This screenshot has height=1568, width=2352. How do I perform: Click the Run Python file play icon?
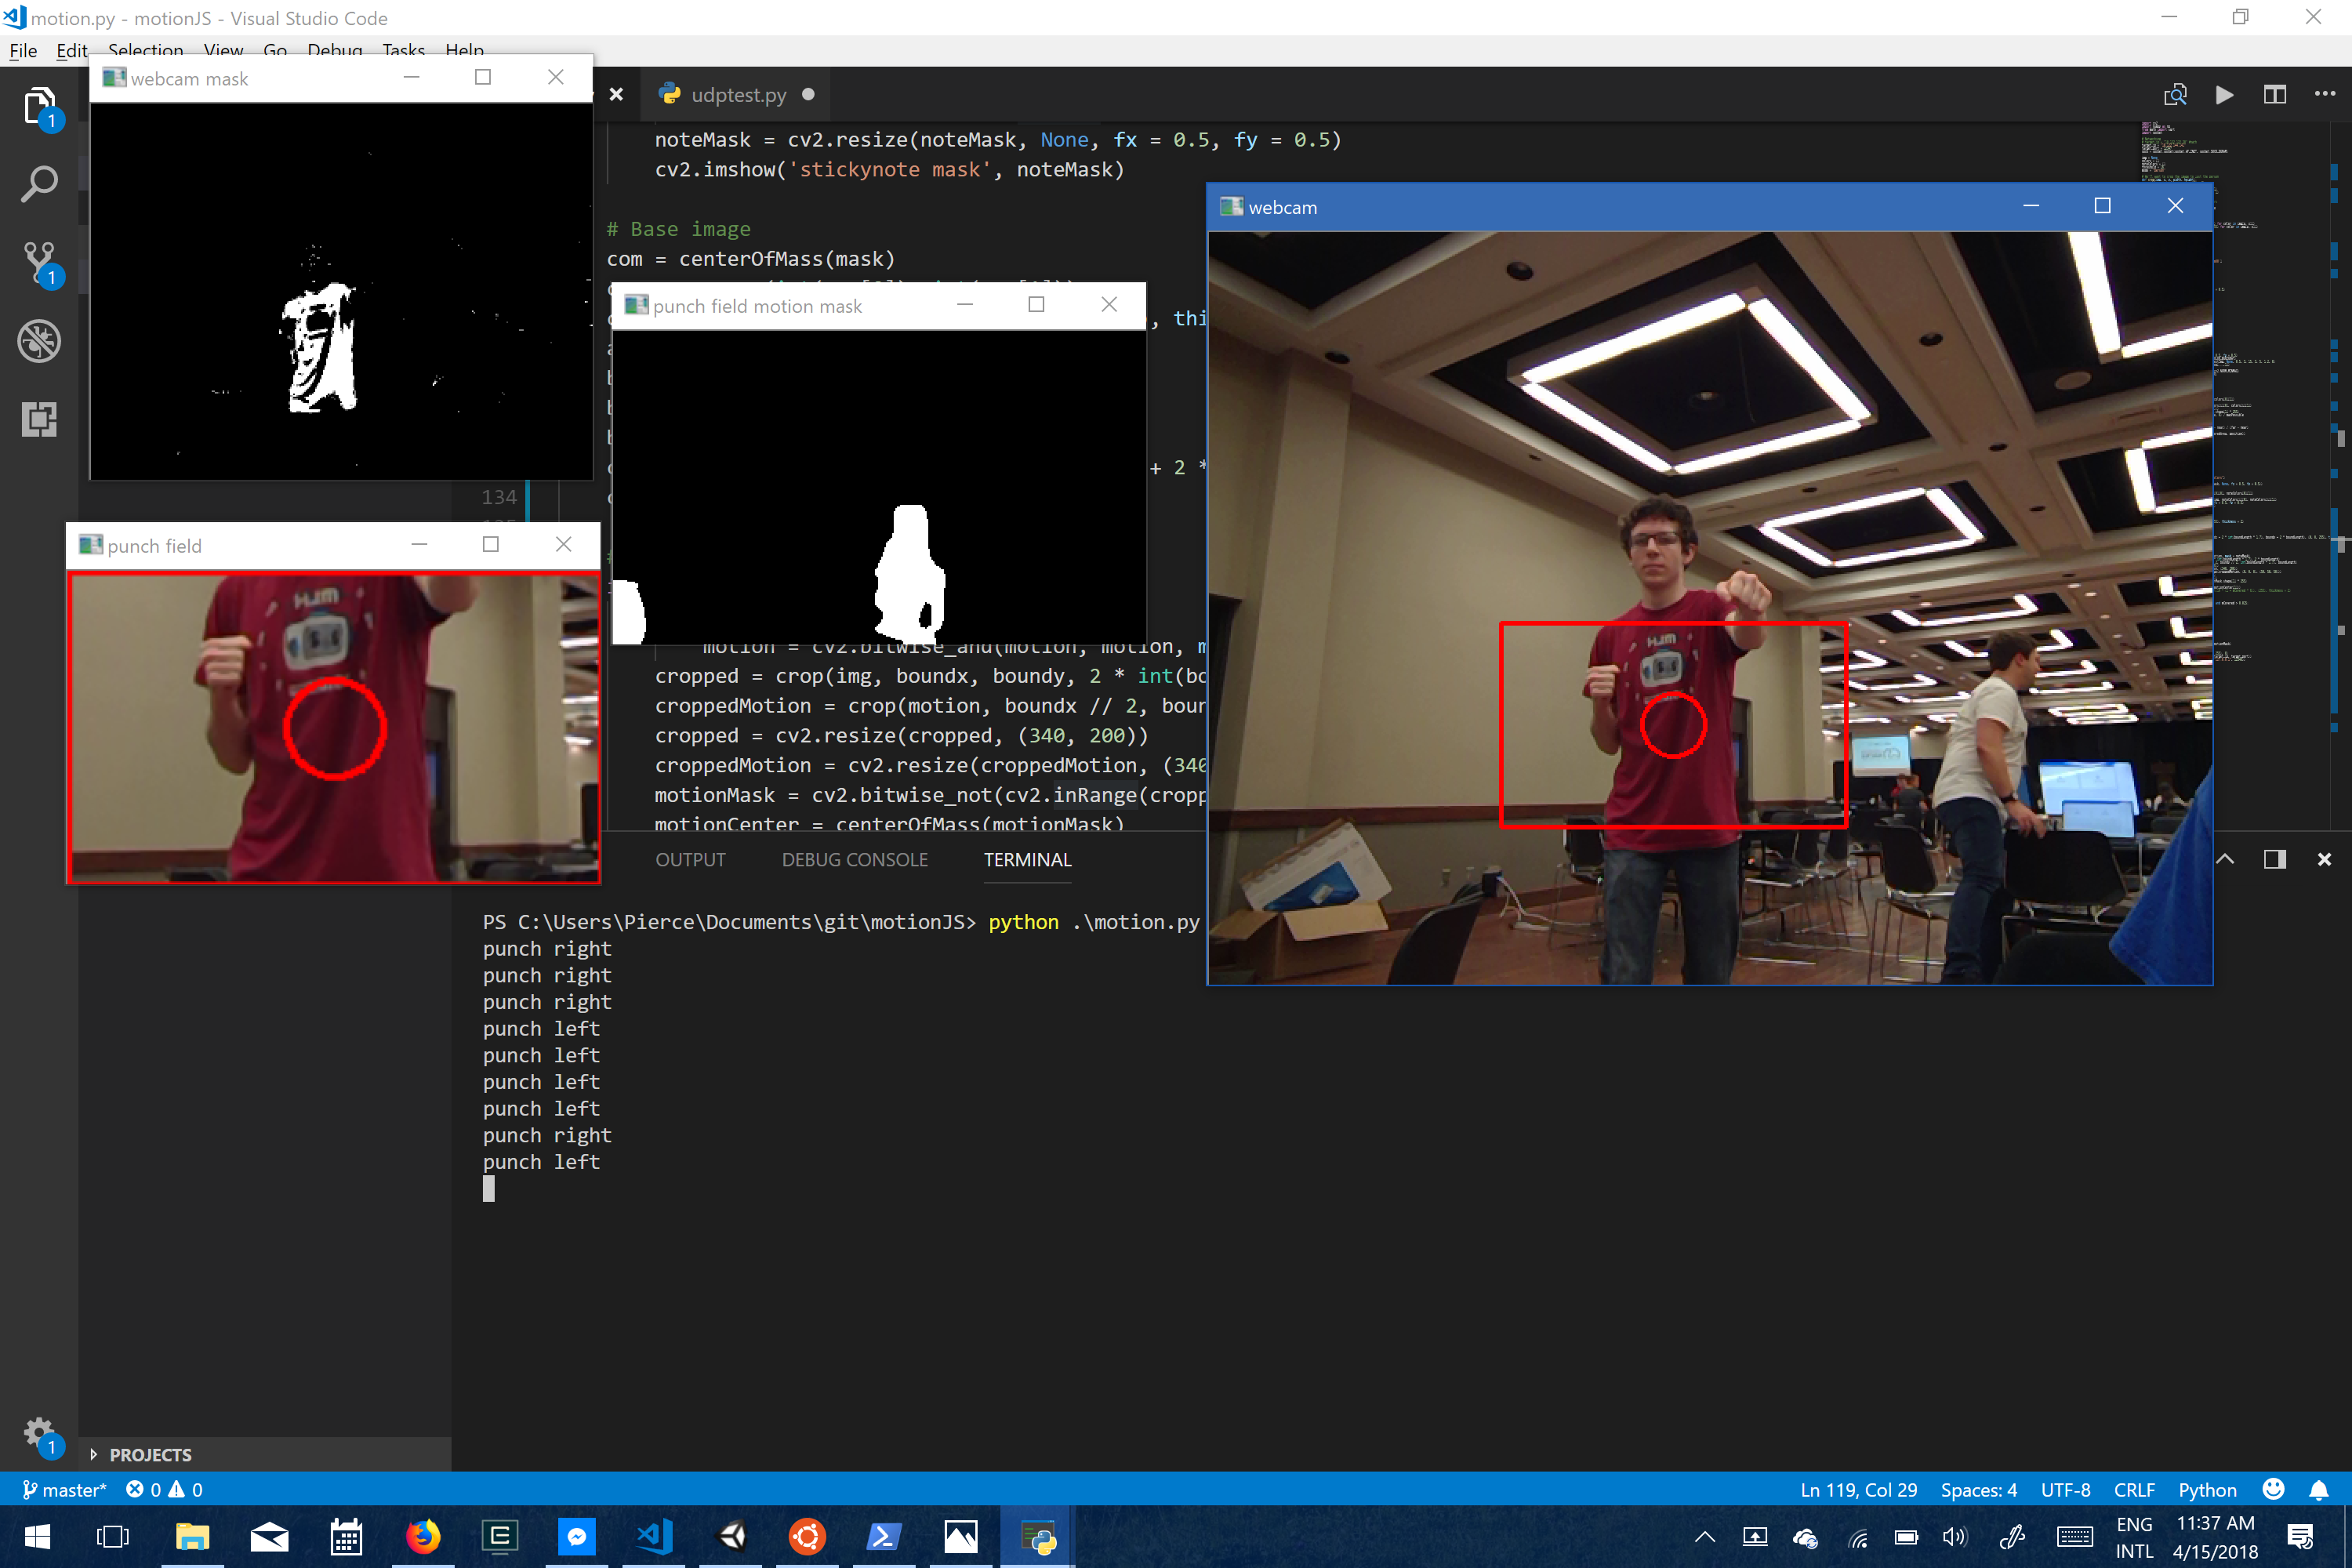(x=2224, y=95)
